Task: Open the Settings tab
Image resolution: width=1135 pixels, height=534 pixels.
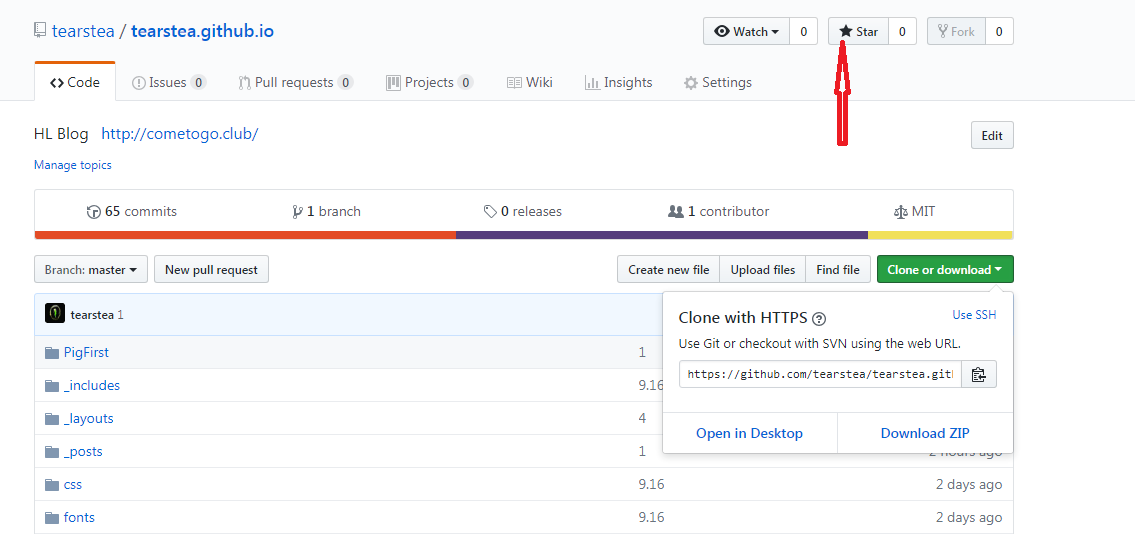Action: tap(717, 82)
